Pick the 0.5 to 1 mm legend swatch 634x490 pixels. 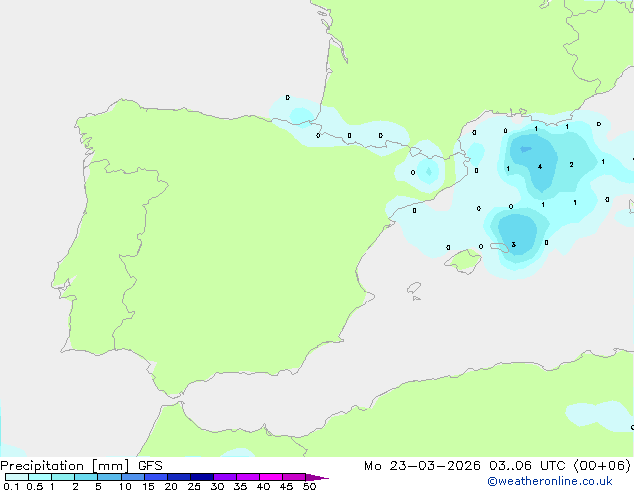pos(40,477)
